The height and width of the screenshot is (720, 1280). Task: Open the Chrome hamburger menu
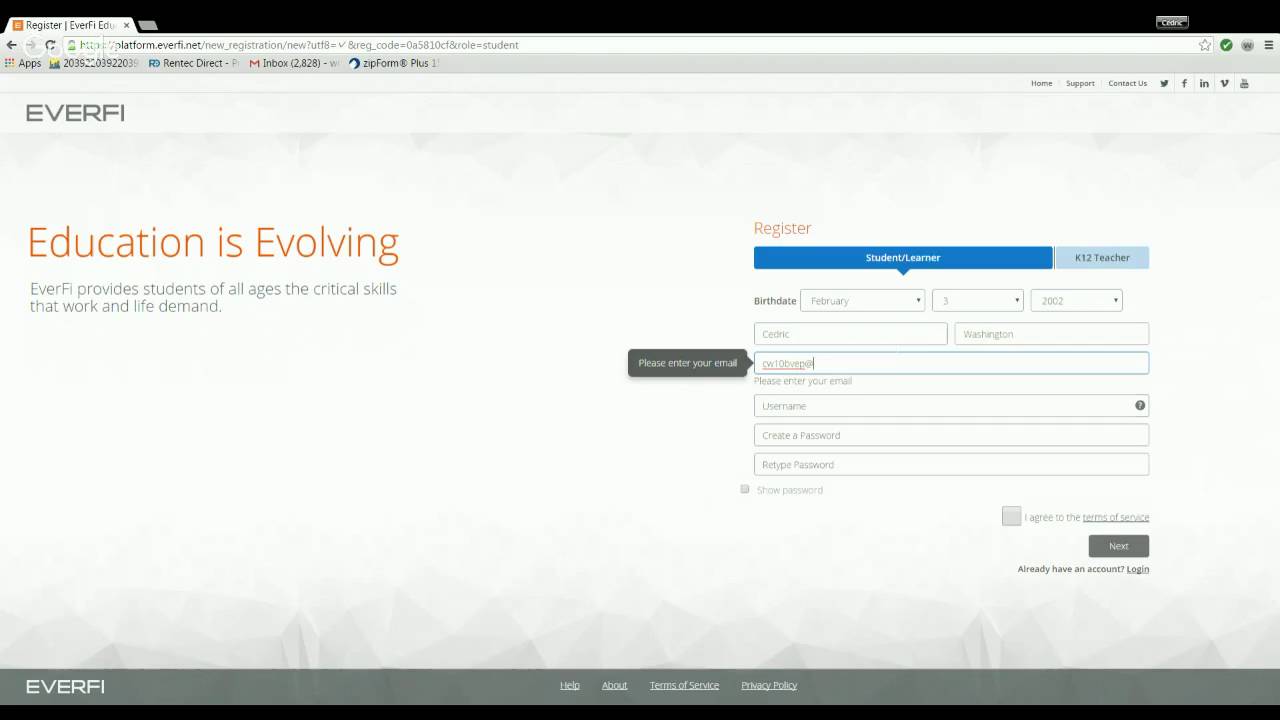tap(1268, 45)
